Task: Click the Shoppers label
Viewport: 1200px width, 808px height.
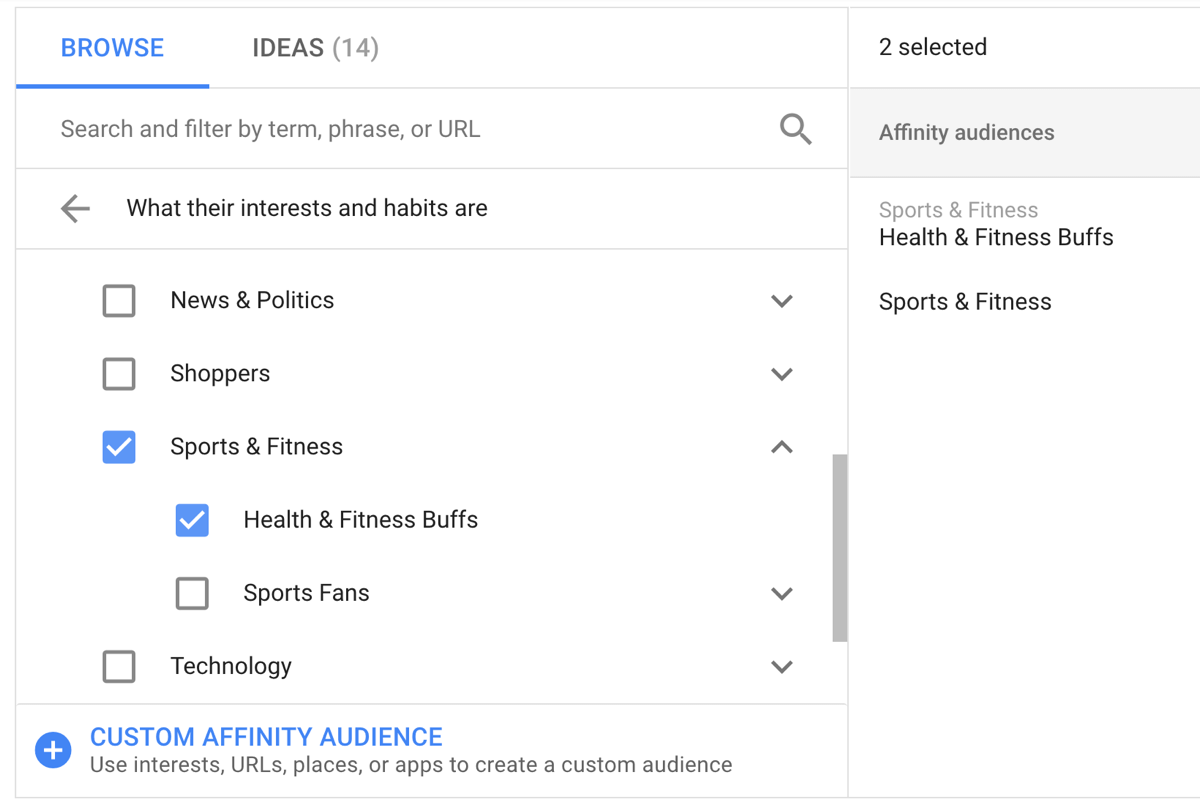Action: coord(220,373)
